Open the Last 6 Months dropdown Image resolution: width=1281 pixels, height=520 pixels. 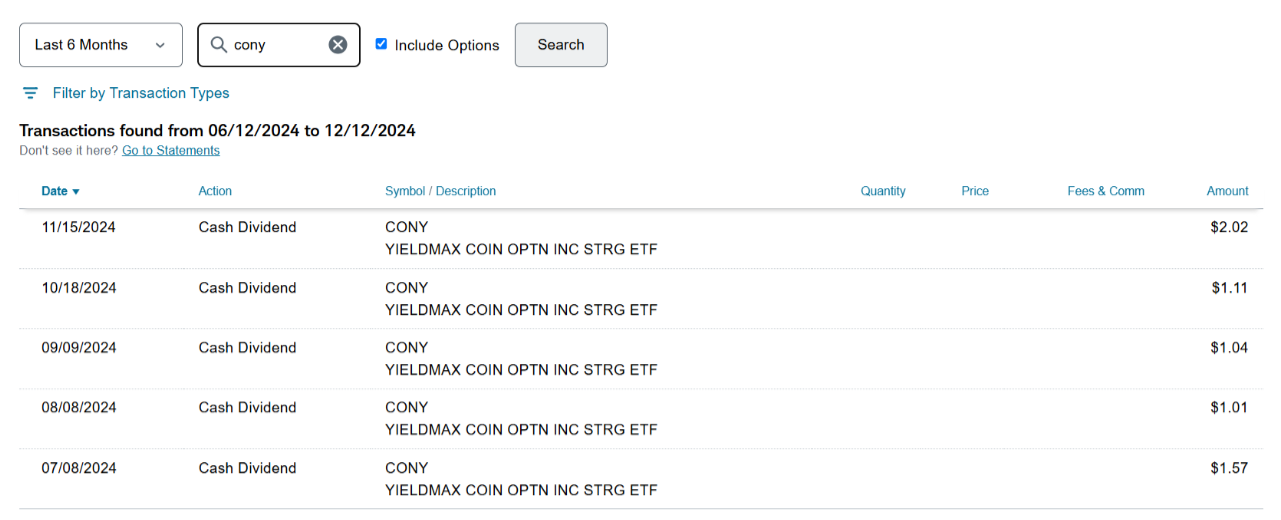click(x=101, y=45)
